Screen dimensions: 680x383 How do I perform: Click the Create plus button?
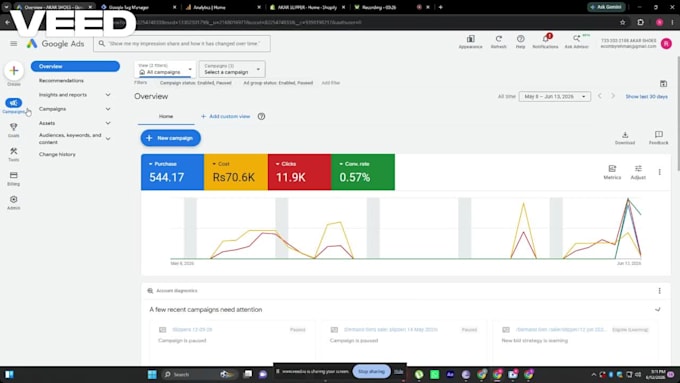pyautogui.click(x=14, y=71)
